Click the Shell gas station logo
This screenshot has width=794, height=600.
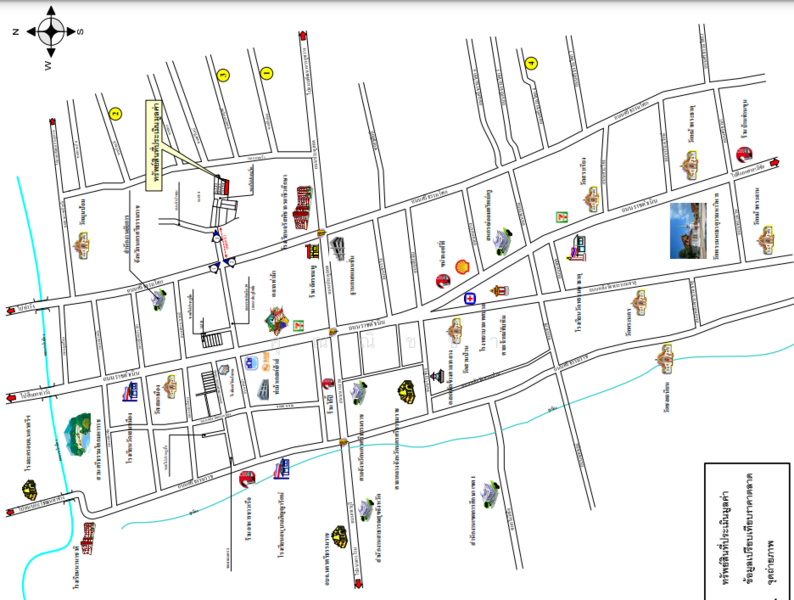pos(461,266)
